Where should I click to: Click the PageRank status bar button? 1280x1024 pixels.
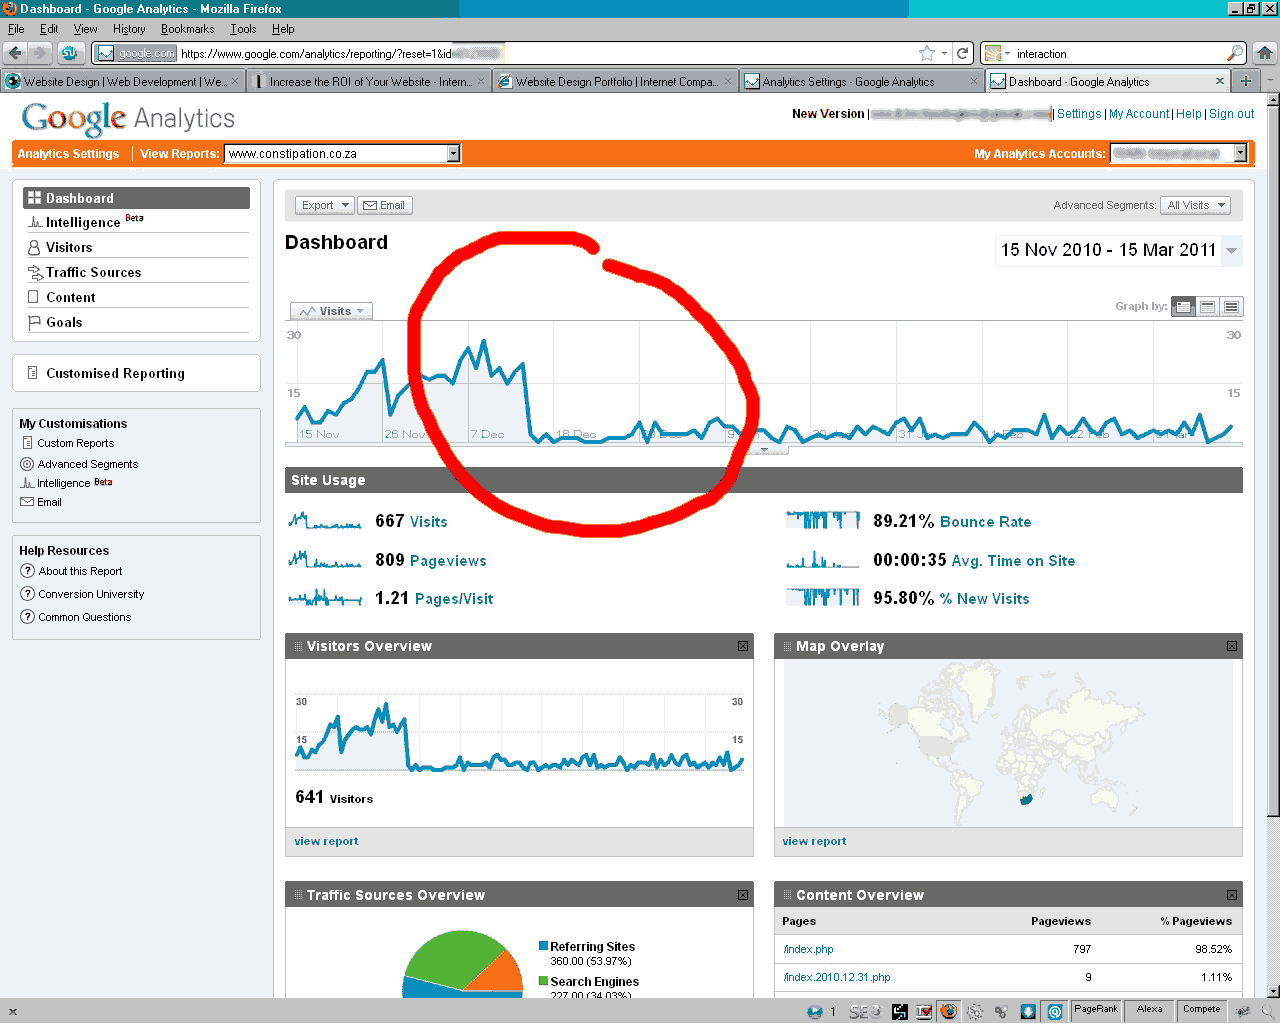[x=1096, y=1010]
